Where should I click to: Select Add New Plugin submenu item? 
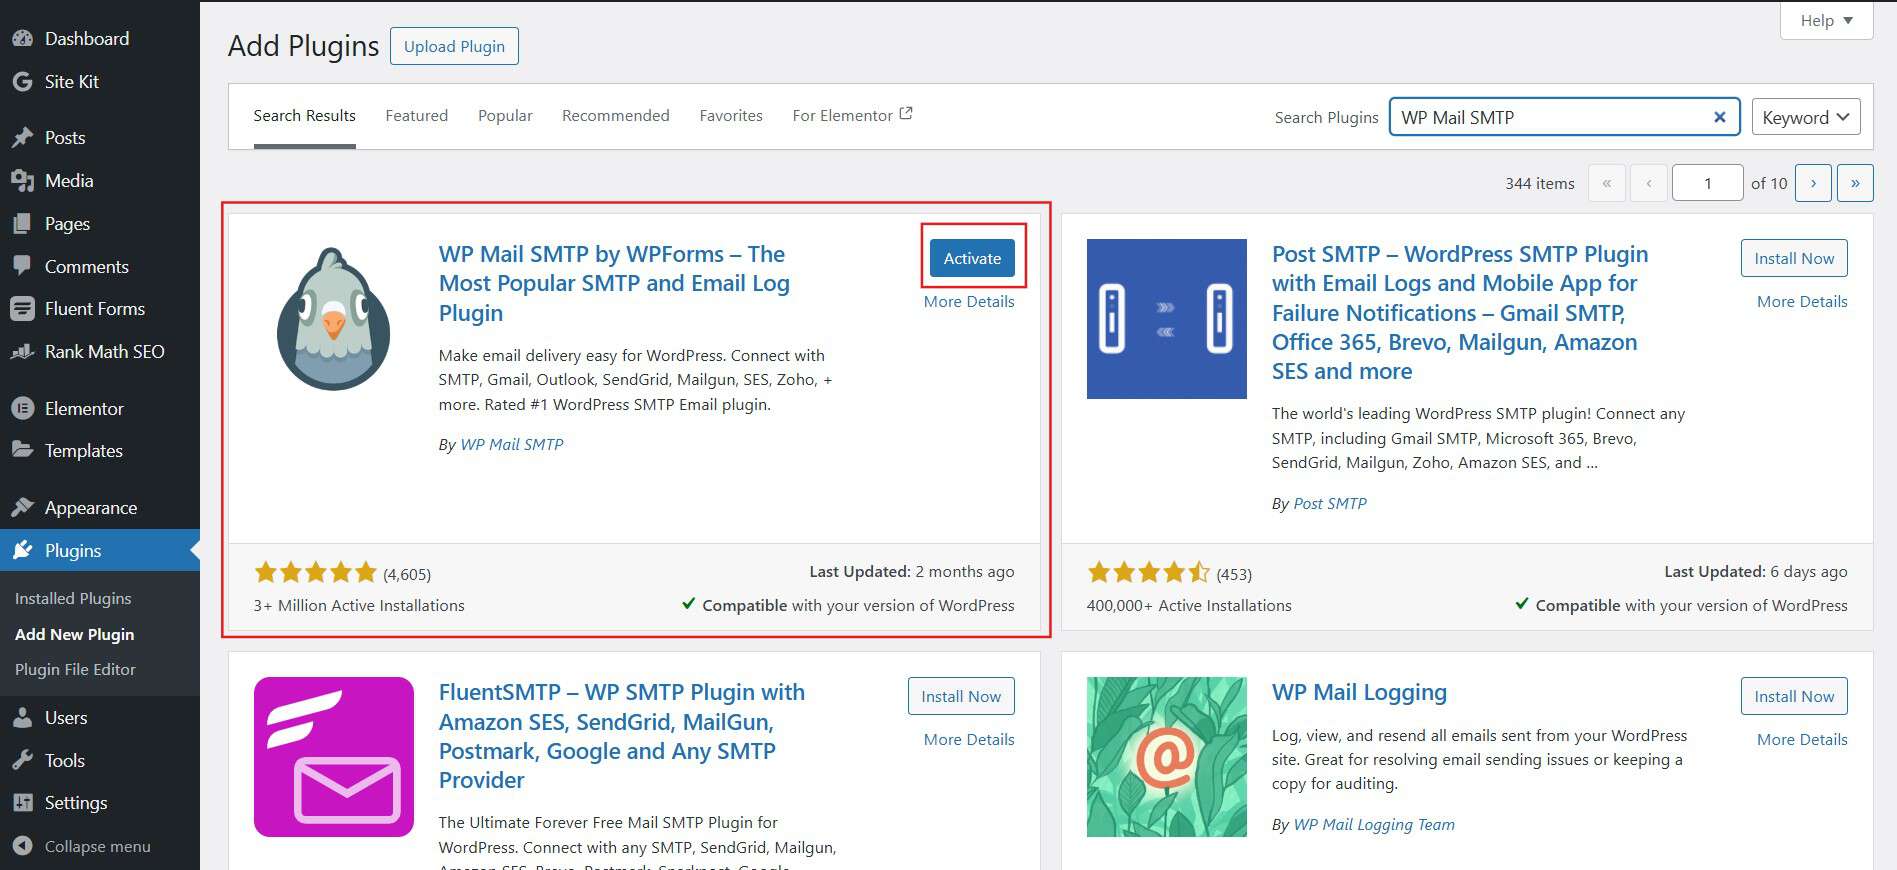coord(74,634)
